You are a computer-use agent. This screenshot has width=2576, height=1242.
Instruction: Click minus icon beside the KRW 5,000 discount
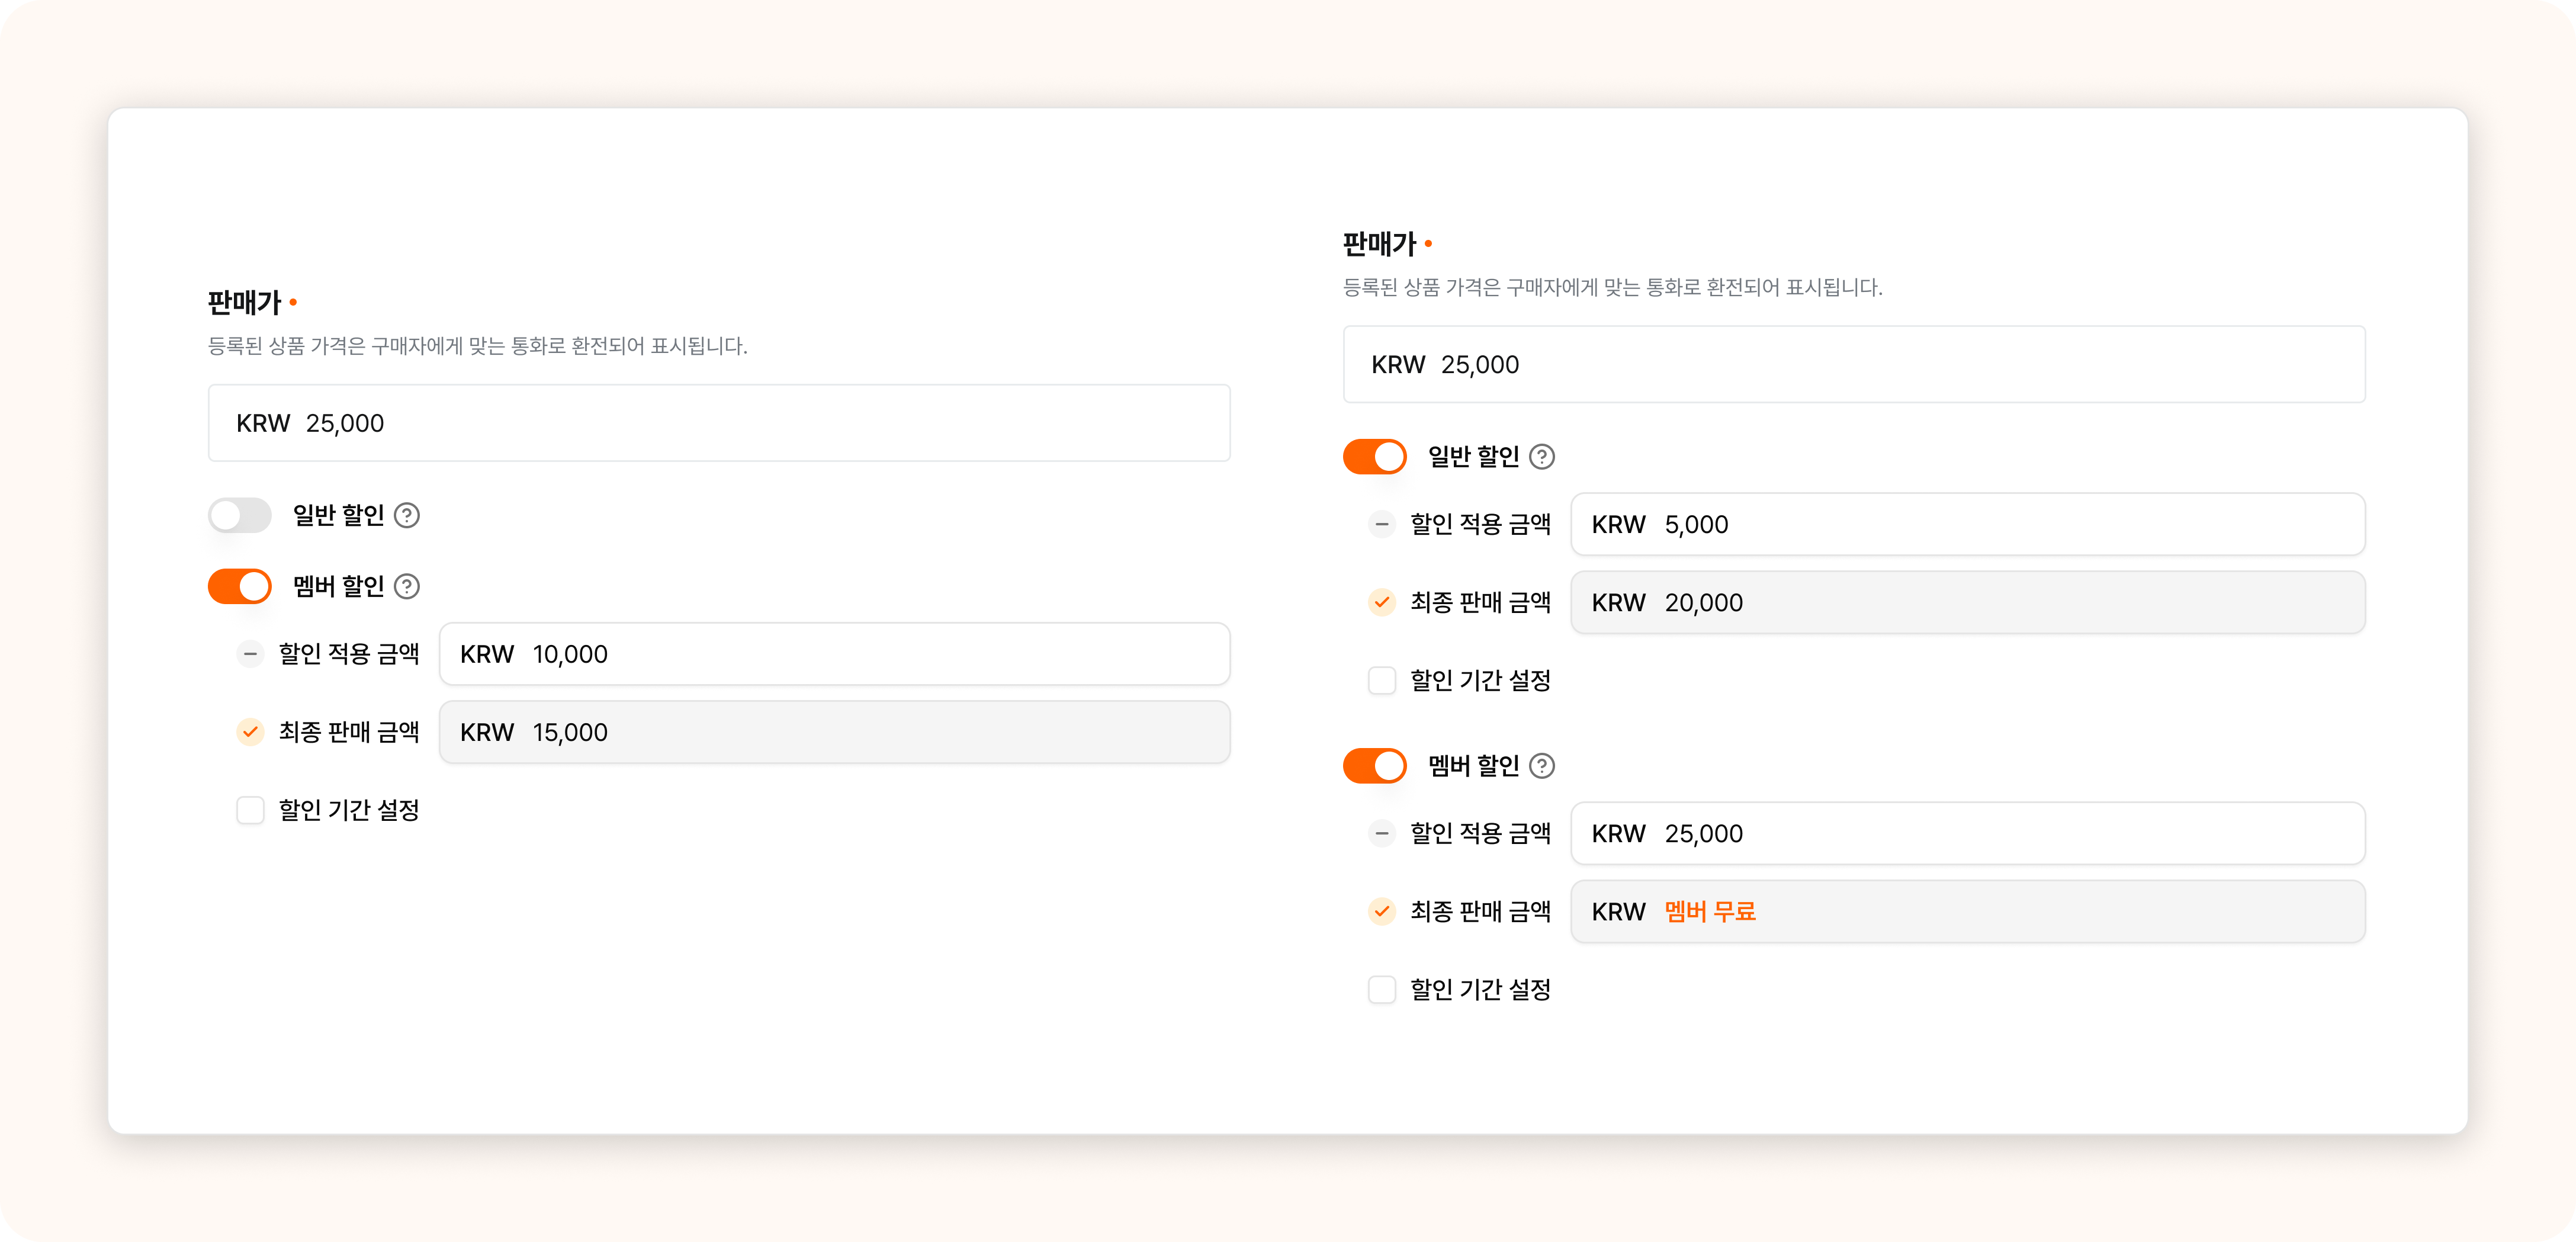(1381, 524)
